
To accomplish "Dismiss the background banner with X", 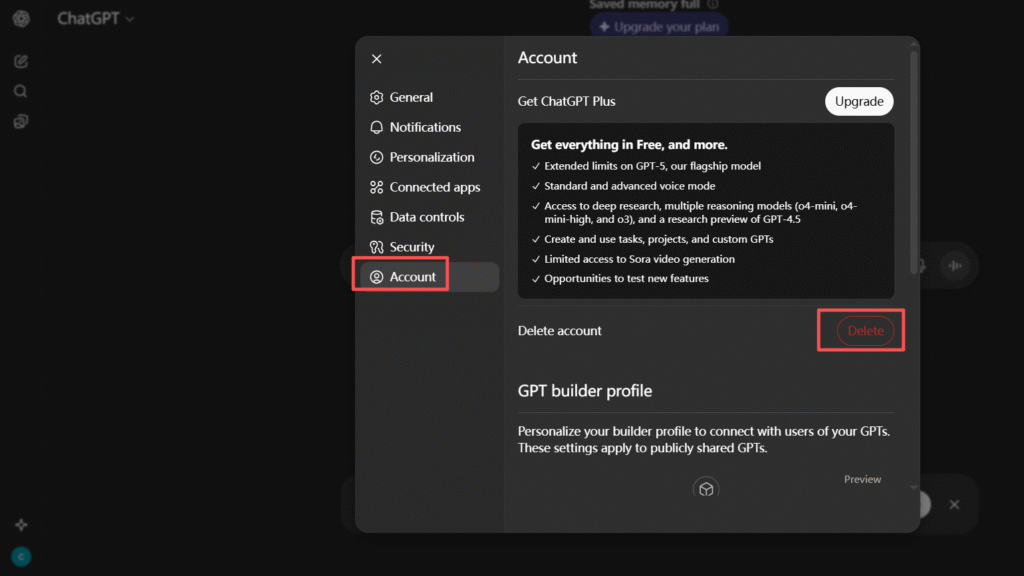I will click(x=954, y=504).
